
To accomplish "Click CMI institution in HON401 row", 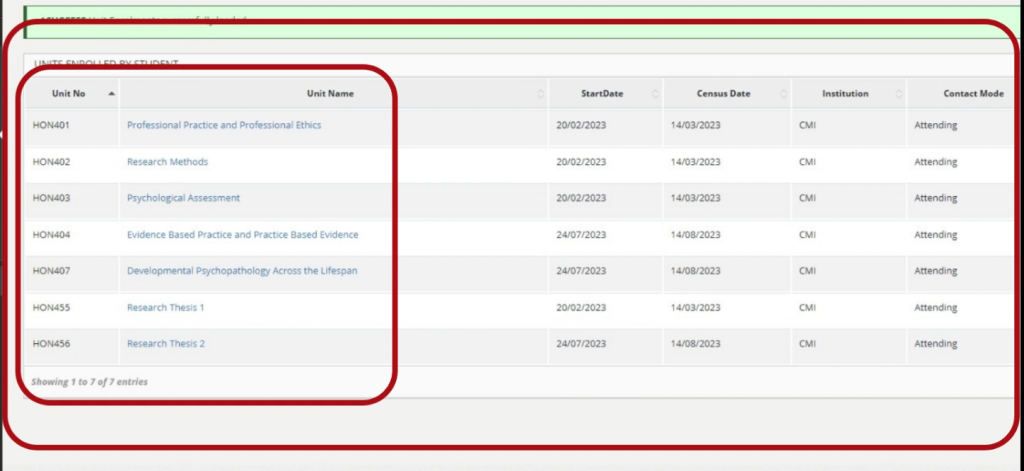I will click(x=807, y=125).
